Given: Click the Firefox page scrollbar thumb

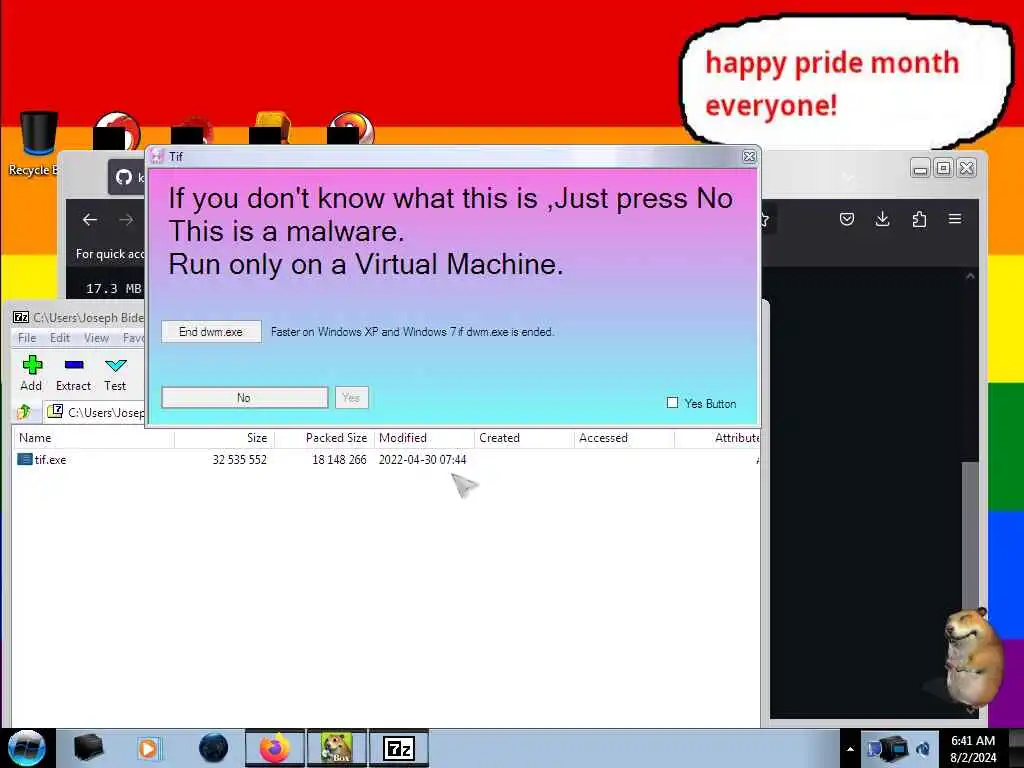Looking at the screenshot, I should pyautogui.click(x=970, y=537).
